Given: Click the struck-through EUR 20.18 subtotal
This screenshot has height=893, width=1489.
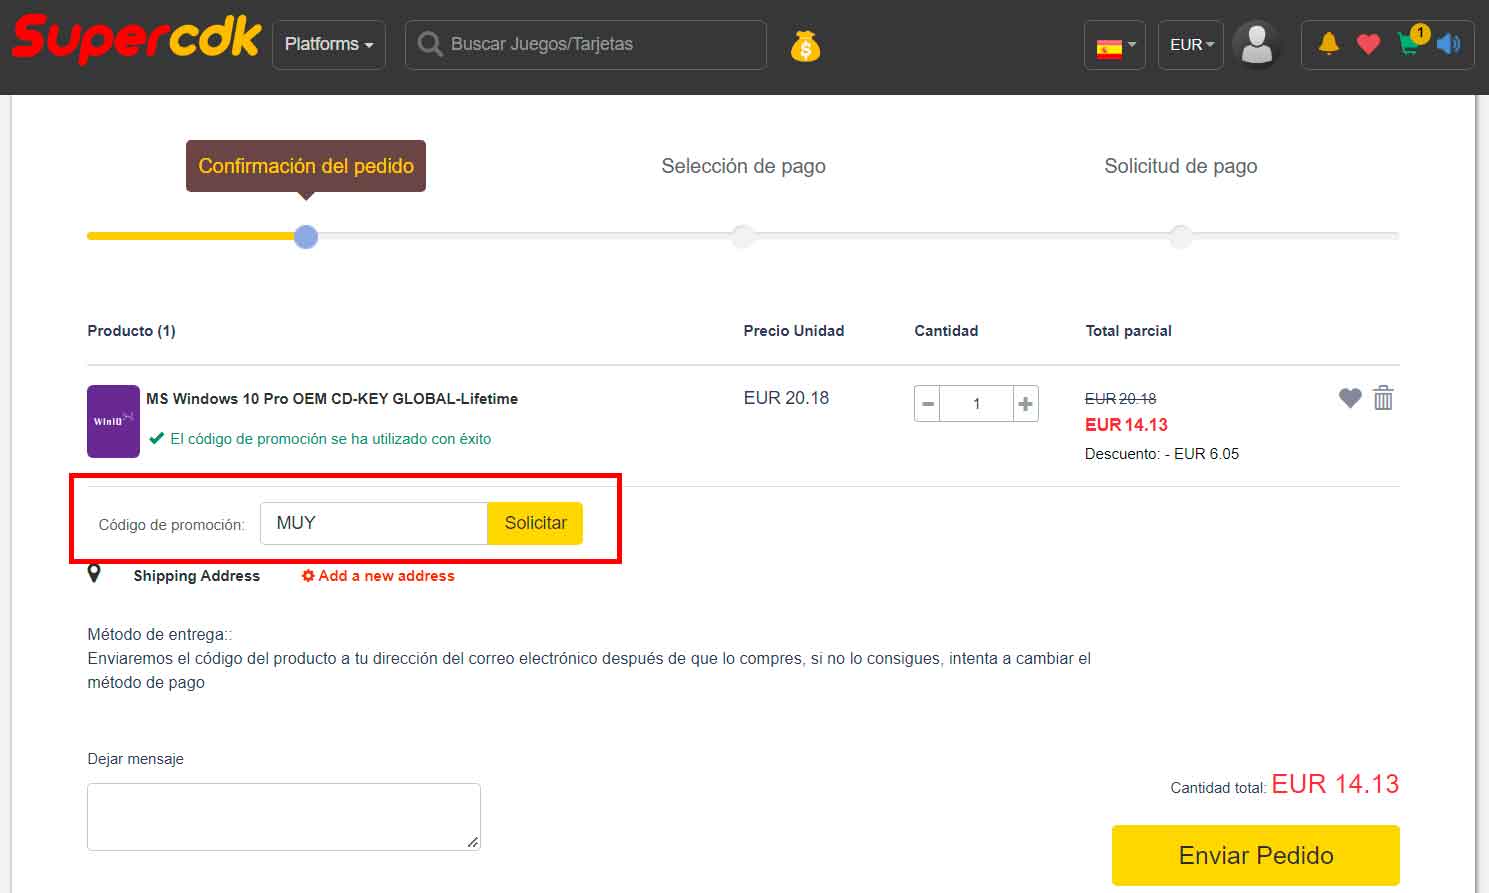Looking at the screenshot, I should point(1121,398).
